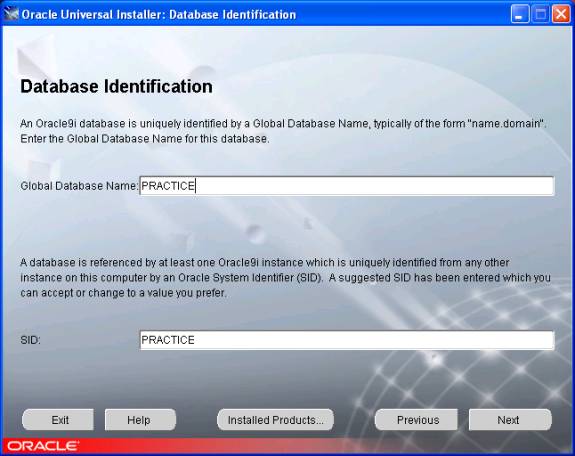This screenshot has width=575, height=456.
Task: Minimize the installer window
Action: click(519, 14)
